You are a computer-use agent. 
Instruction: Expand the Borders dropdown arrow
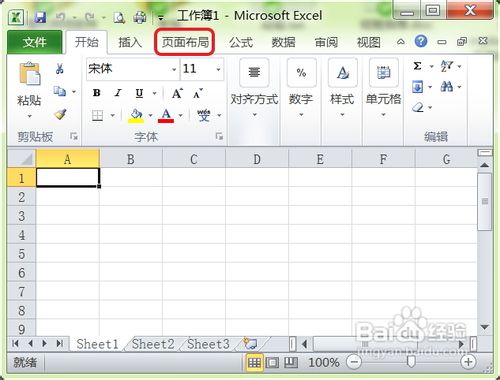point(113,115)
